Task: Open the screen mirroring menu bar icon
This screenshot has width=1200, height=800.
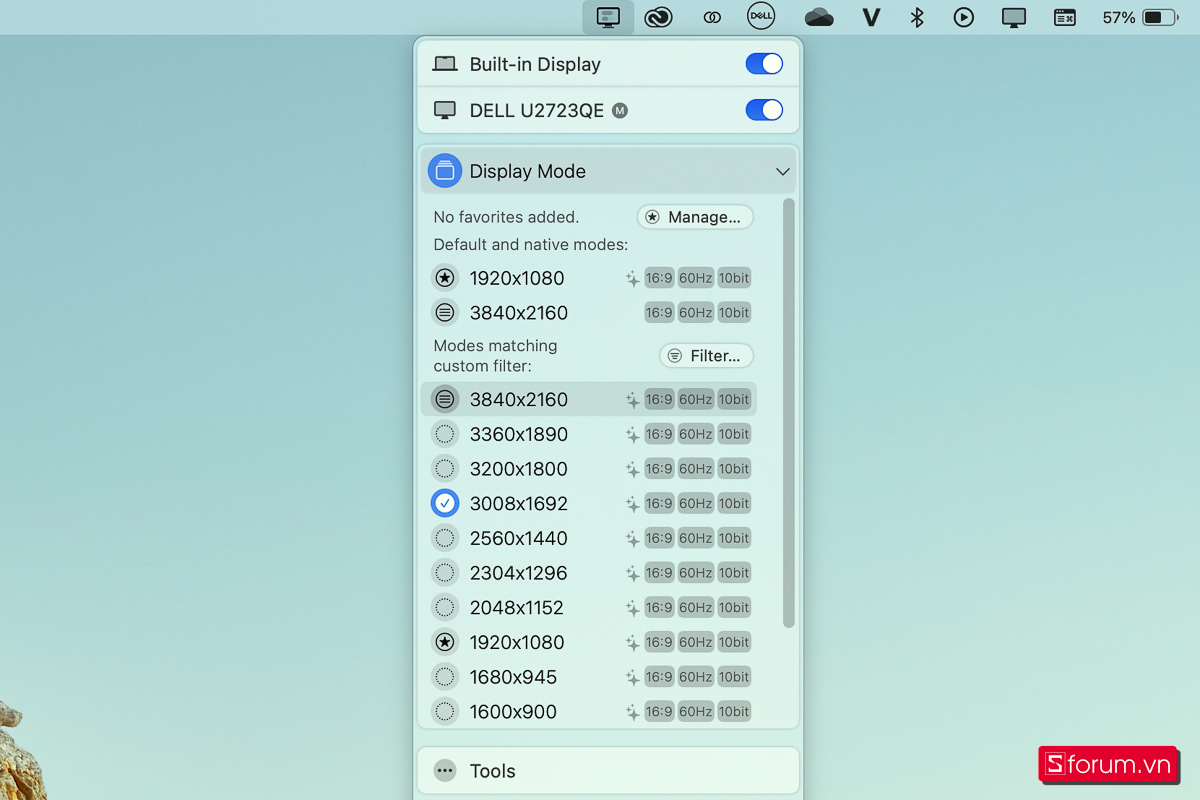Action: tap(1014, 17)
